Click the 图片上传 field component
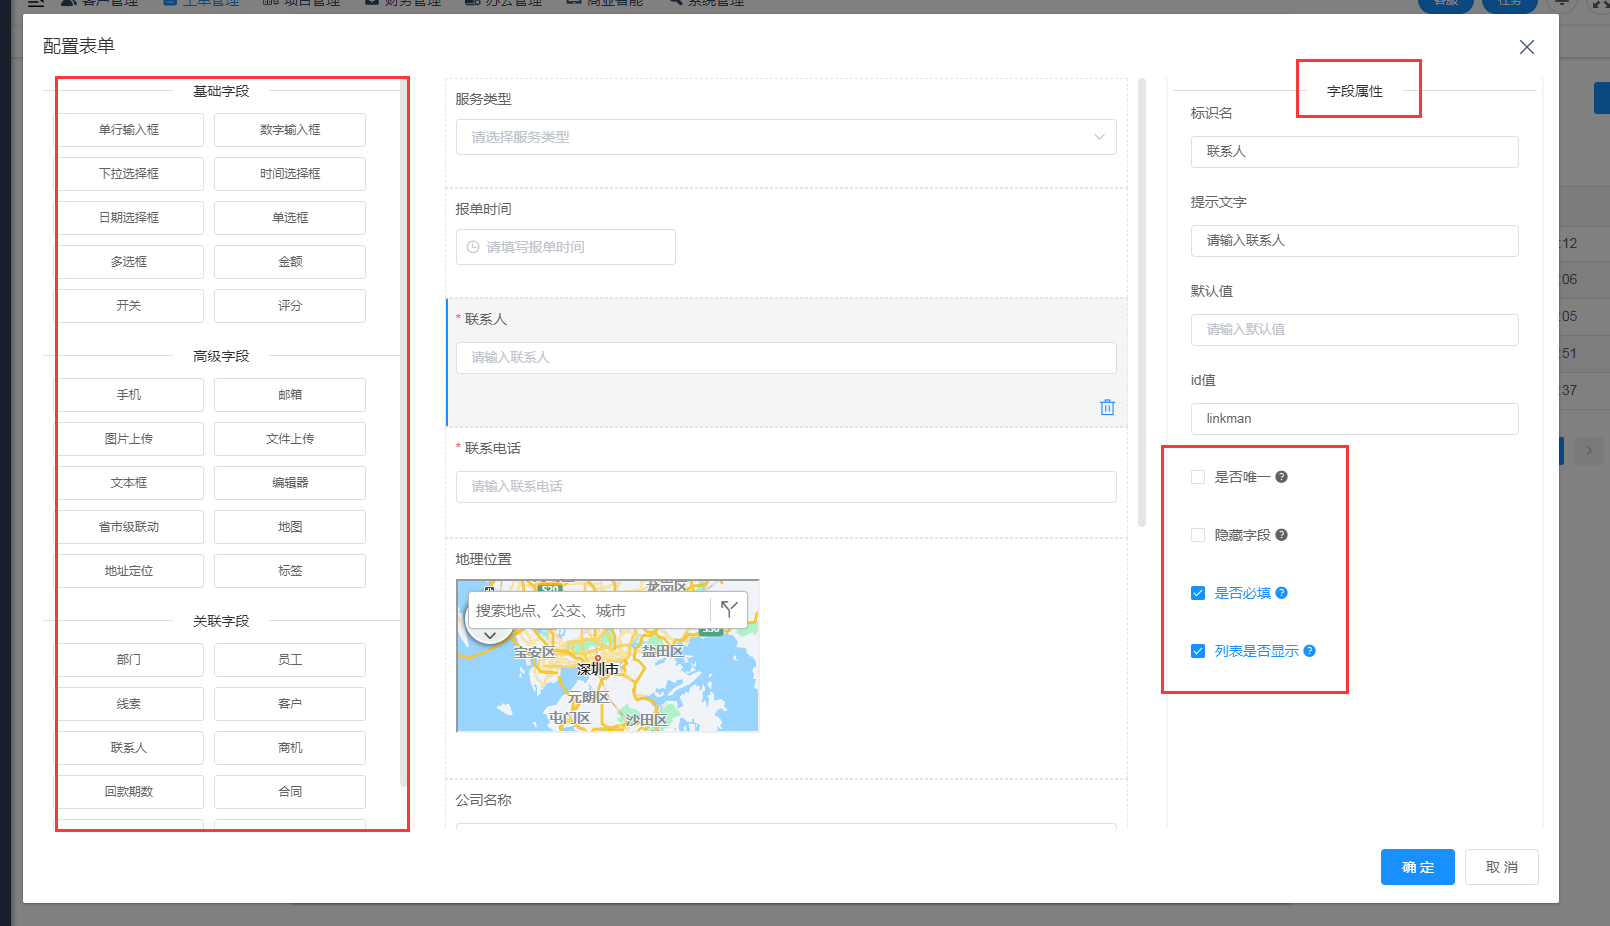 (x=129, y=439)
